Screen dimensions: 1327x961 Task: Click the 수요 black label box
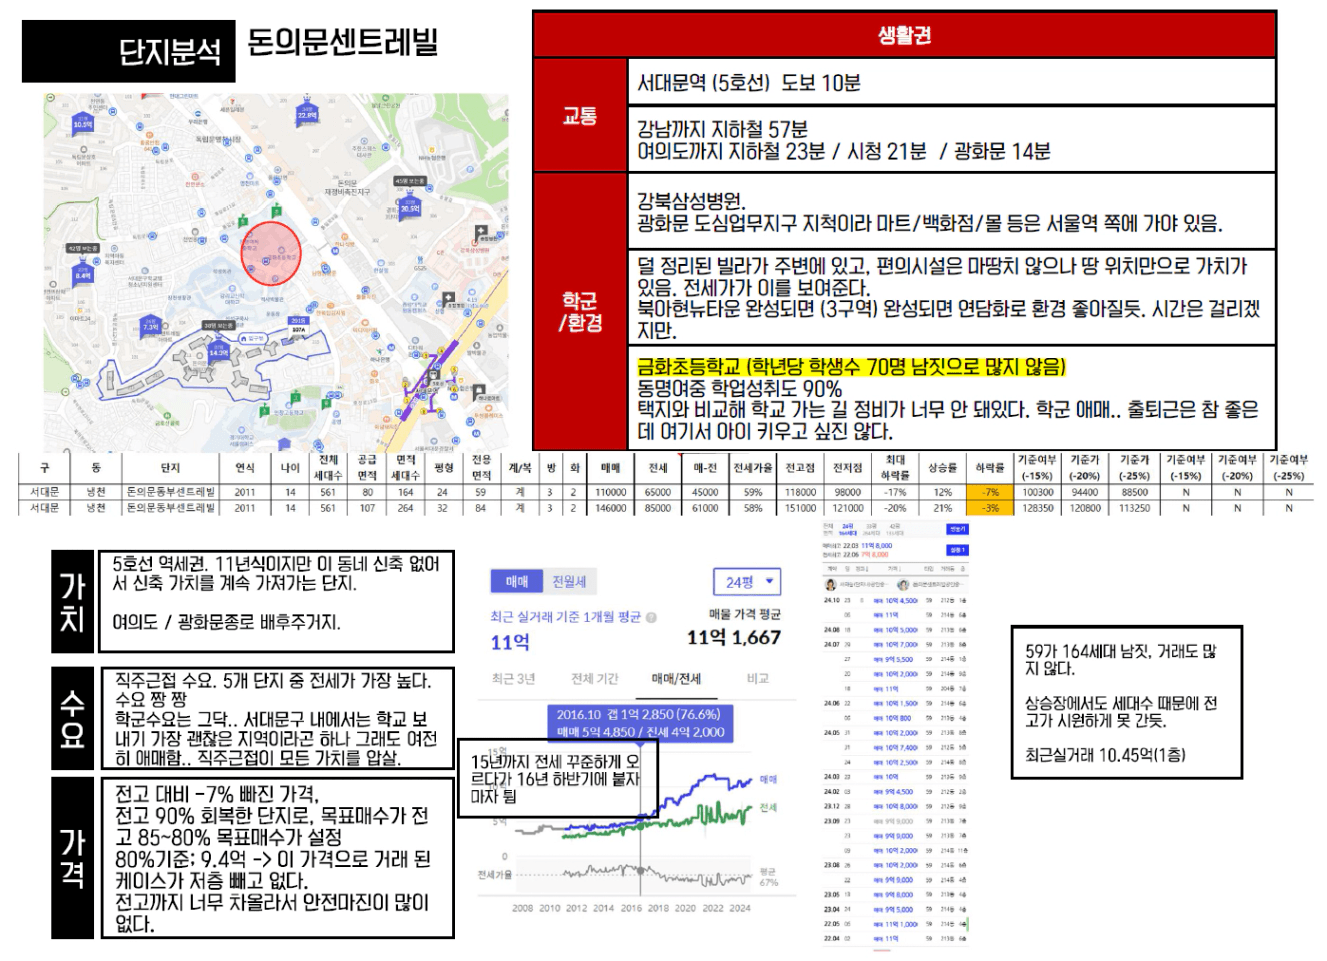point(72,720)
